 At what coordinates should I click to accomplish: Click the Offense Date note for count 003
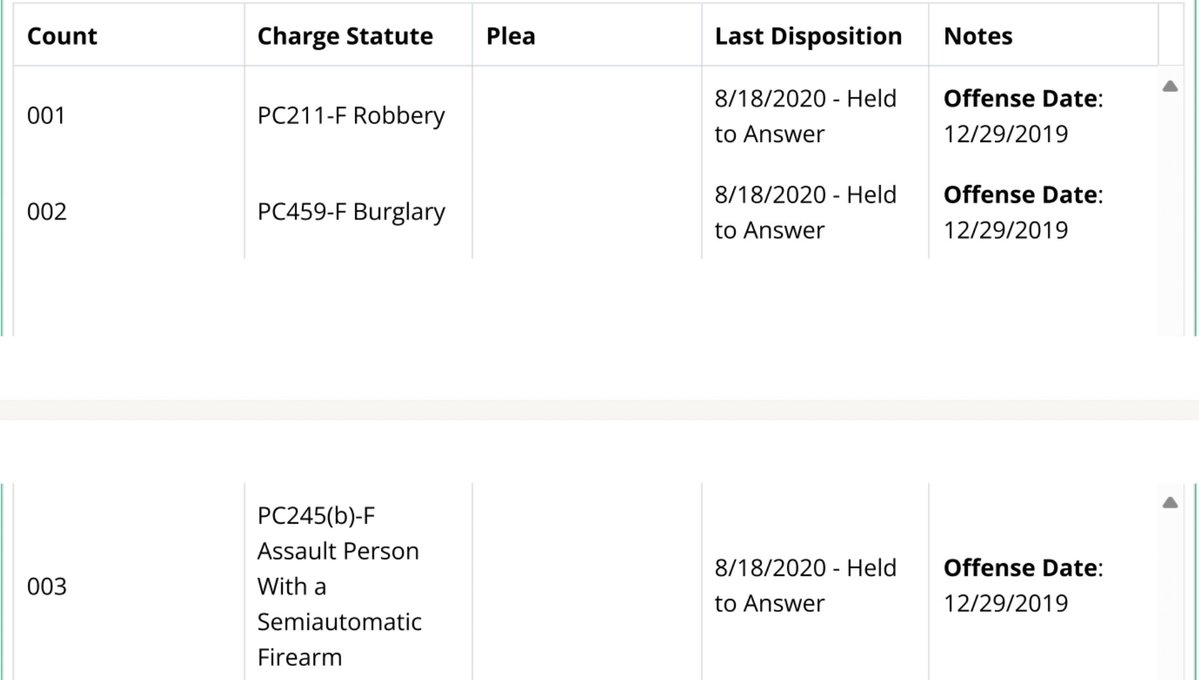[1022, 586]
